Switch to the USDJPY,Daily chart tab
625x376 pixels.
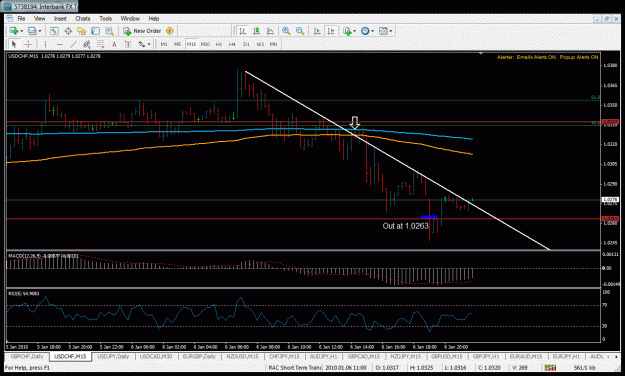[x=114, y=356]
